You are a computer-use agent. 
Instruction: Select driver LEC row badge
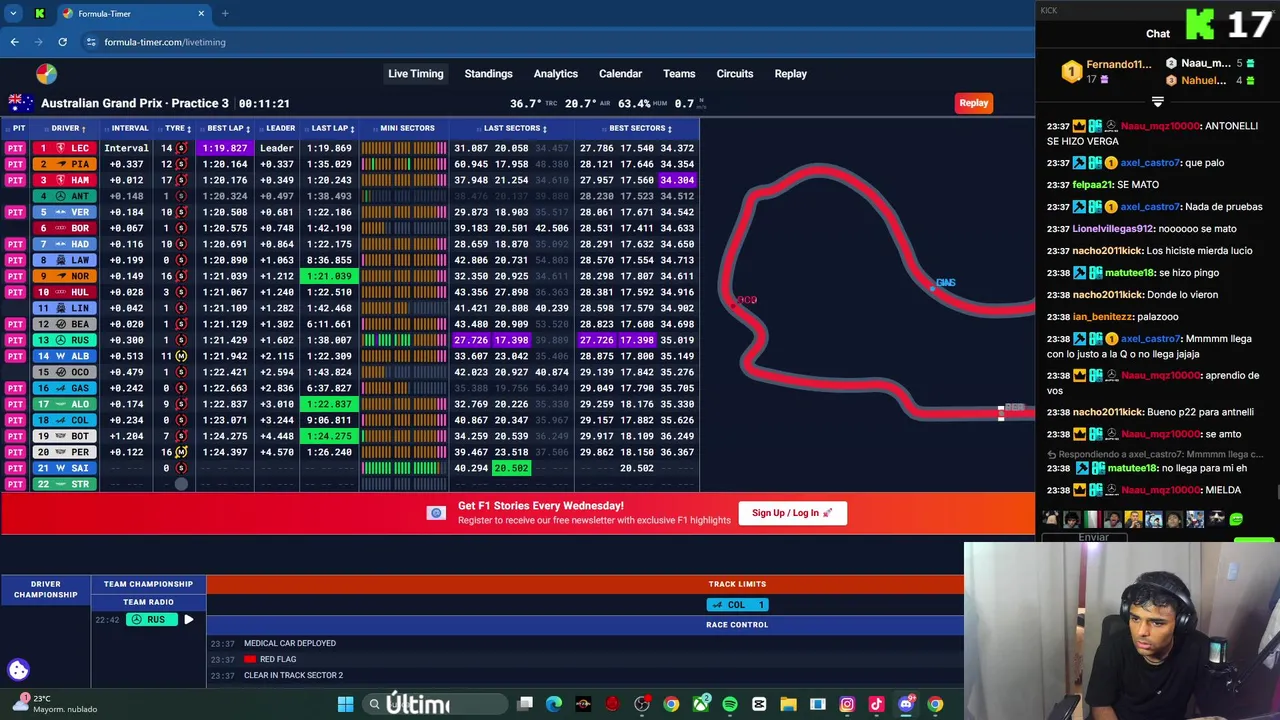[65, 148]
